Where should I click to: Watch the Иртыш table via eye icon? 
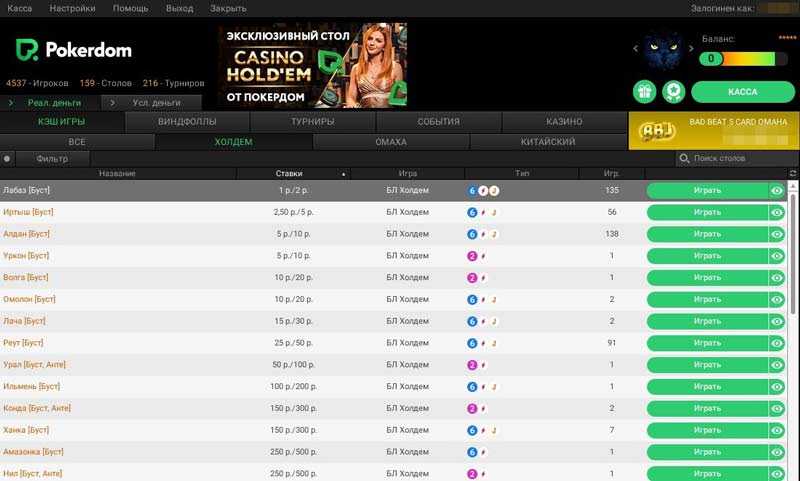click(x=777, y=212)
